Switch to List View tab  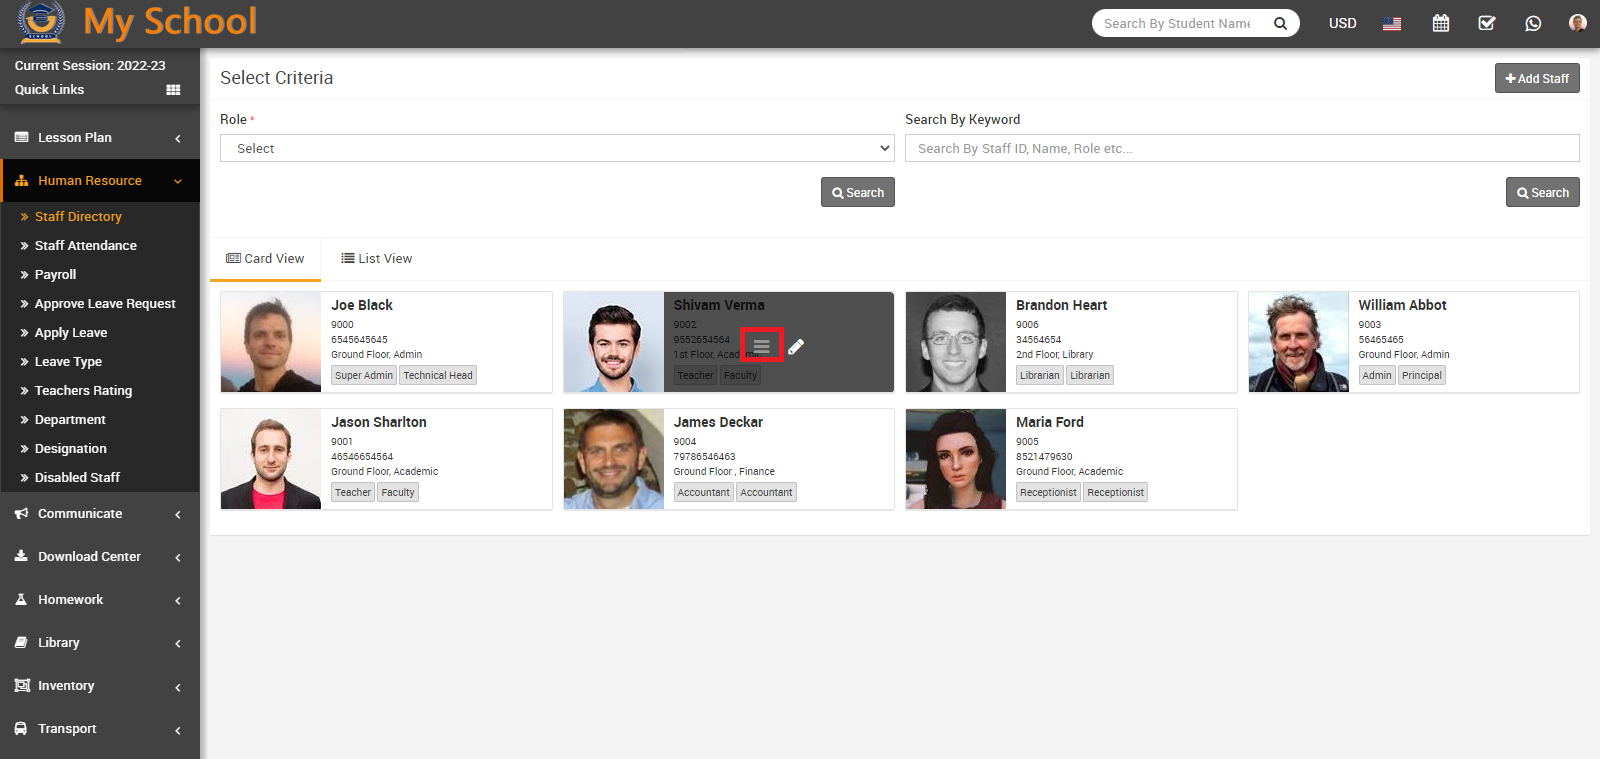(377, 258)
